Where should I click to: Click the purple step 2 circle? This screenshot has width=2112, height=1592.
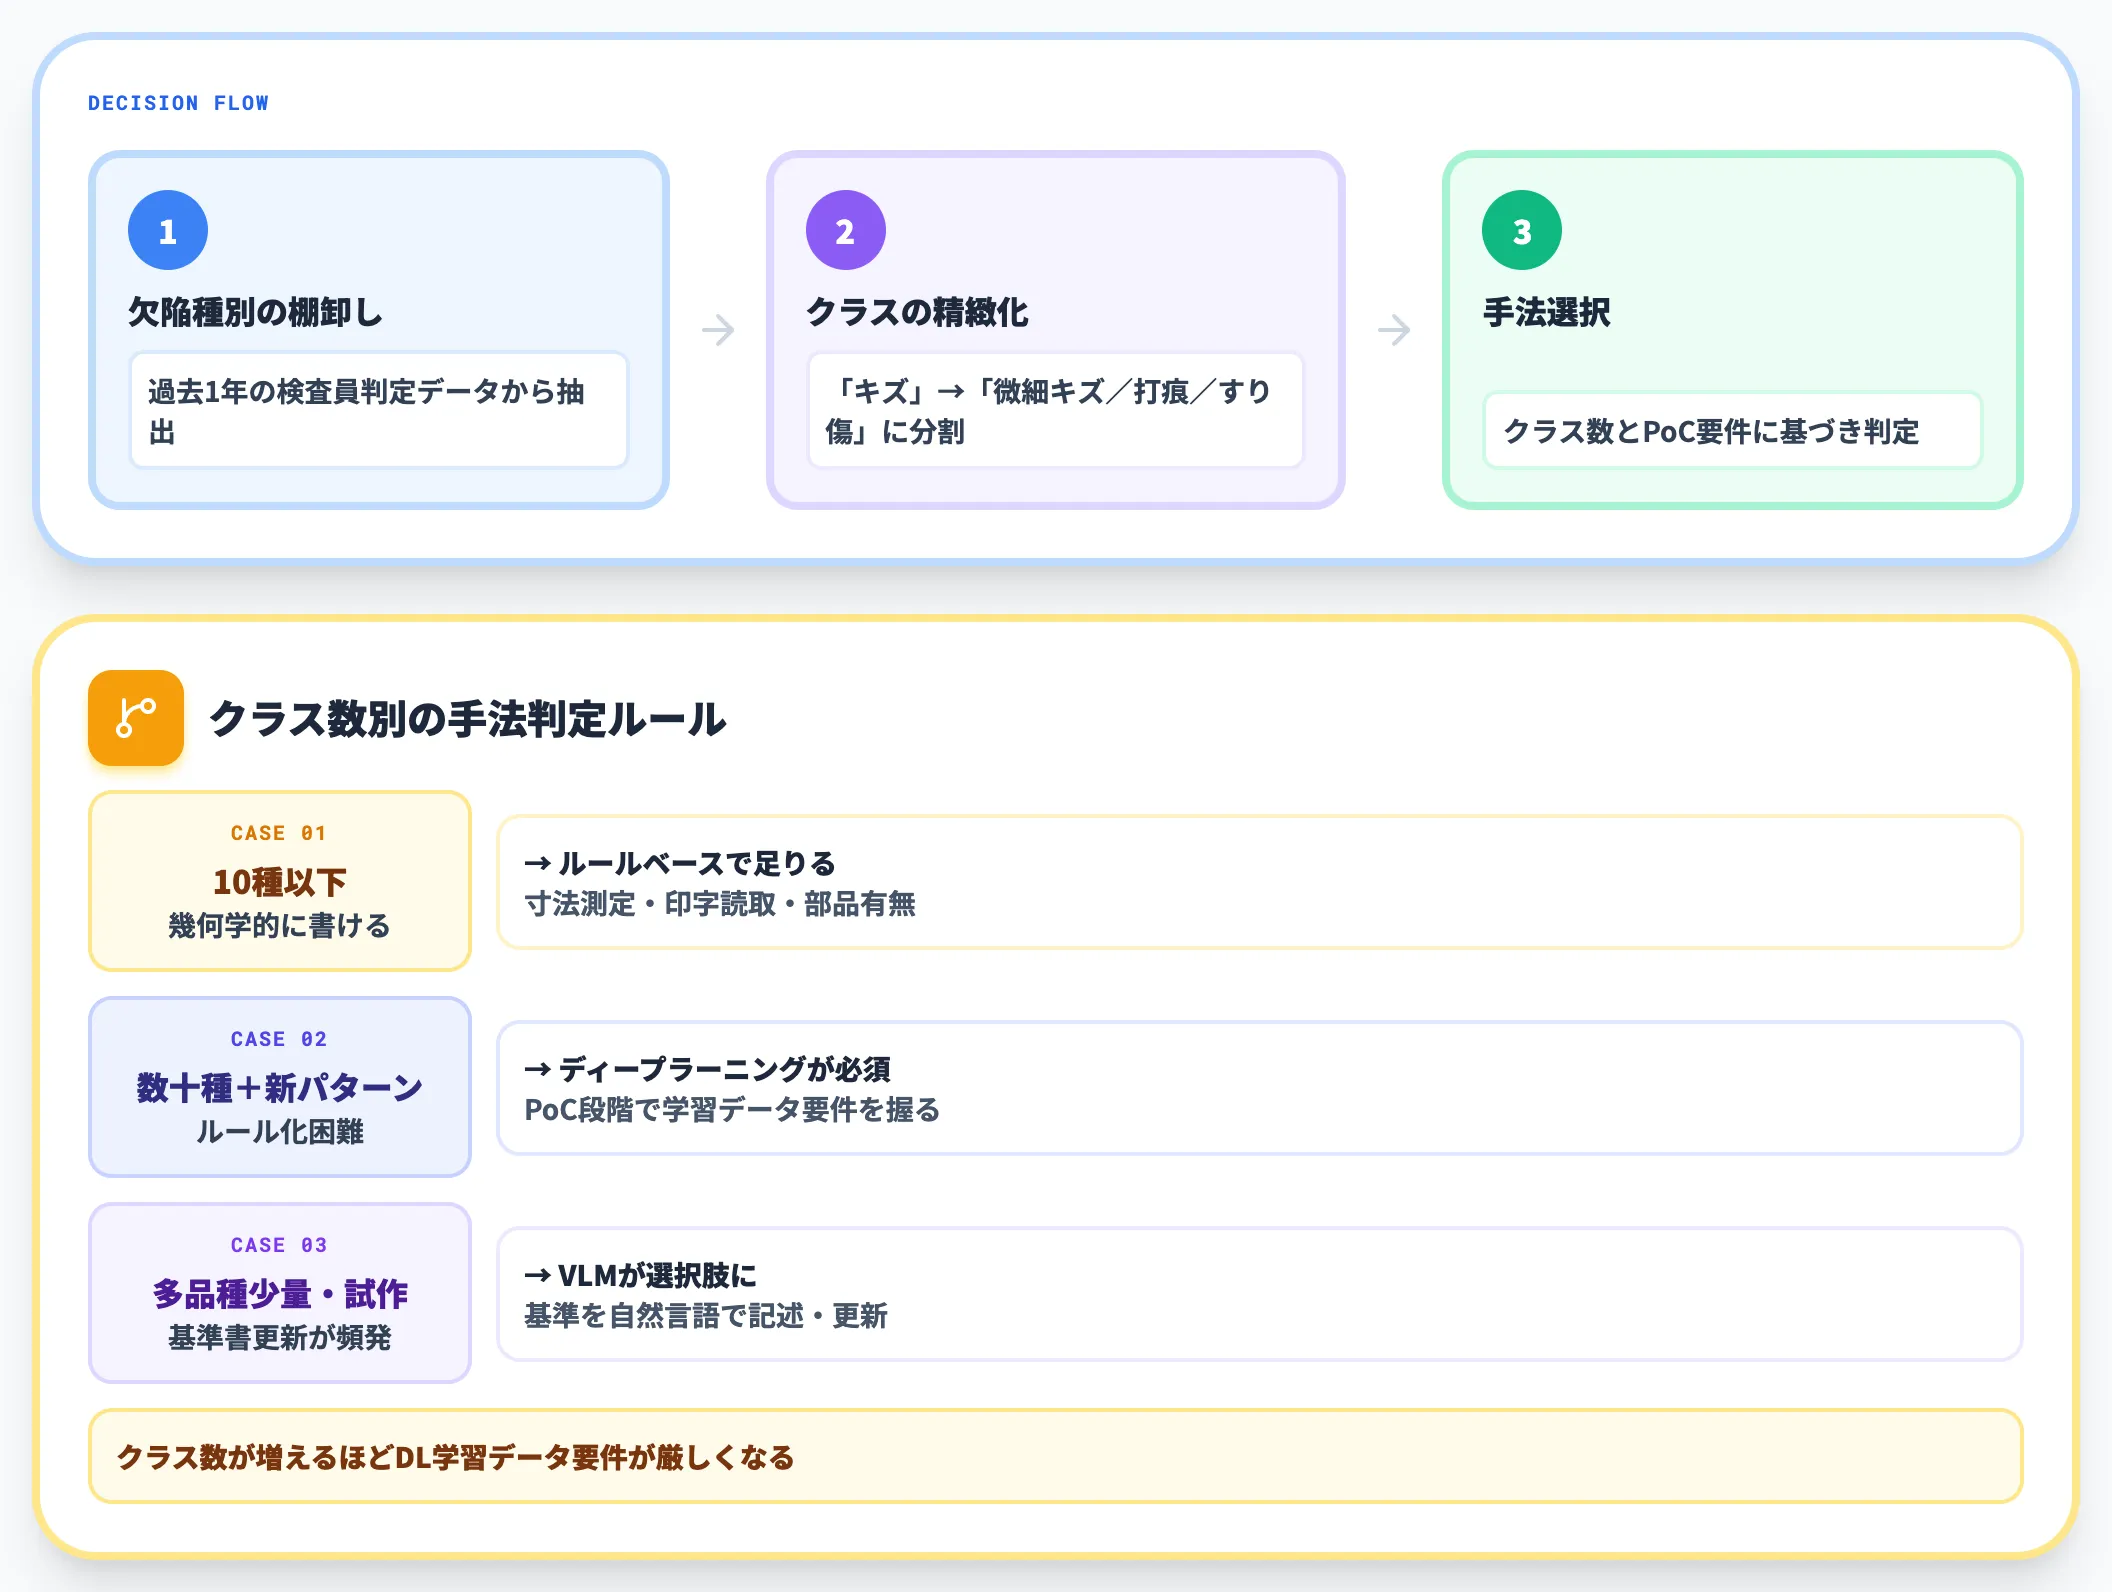tap(846, 230)
